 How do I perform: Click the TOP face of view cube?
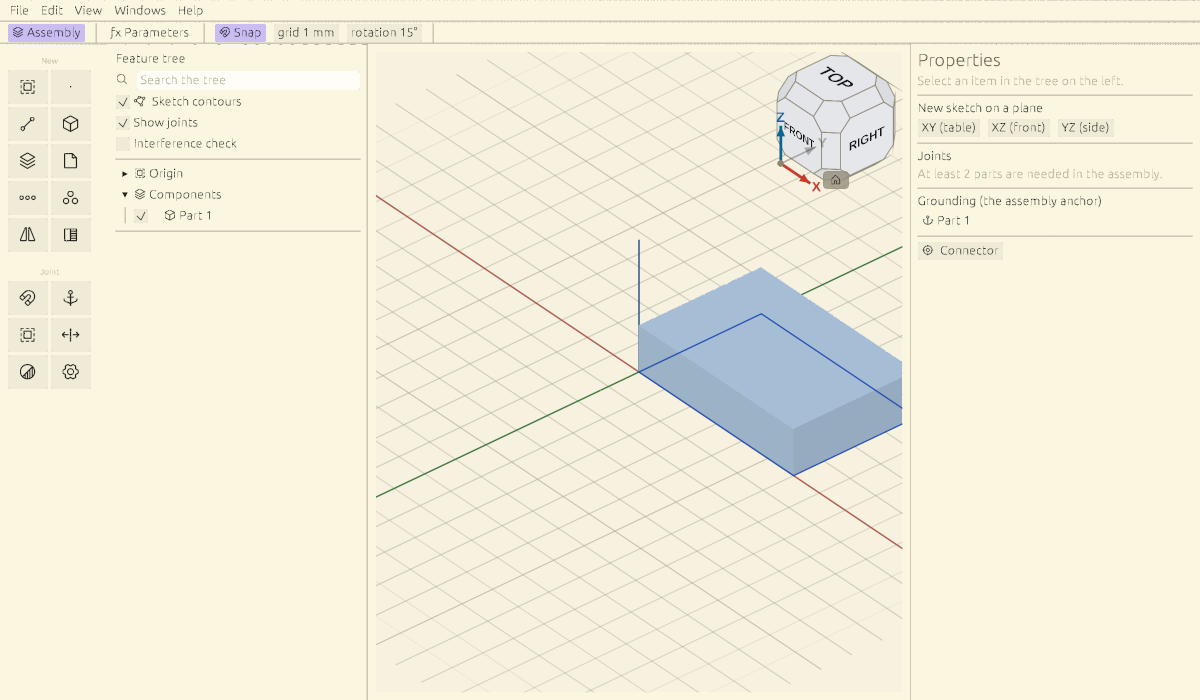point(836,78)
